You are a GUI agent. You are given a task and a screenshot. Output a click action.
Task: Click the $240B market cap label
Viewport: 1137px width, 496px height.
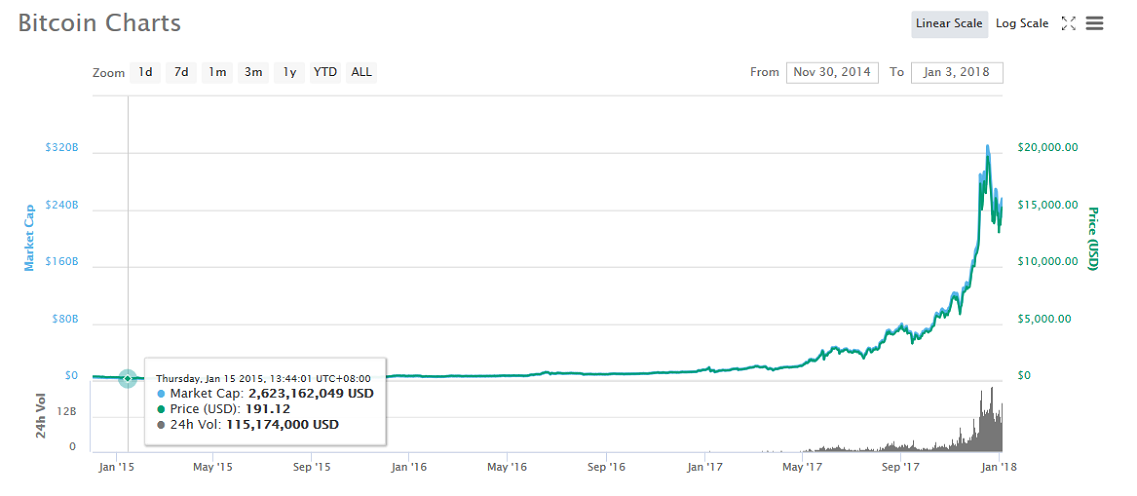(62, 205)
